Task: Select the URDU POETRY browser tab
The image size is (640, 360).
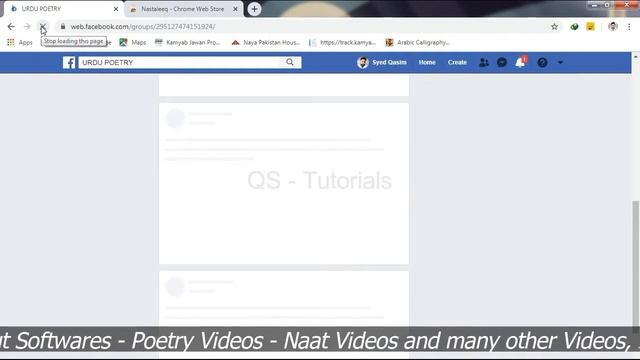Action: point(63,9)
